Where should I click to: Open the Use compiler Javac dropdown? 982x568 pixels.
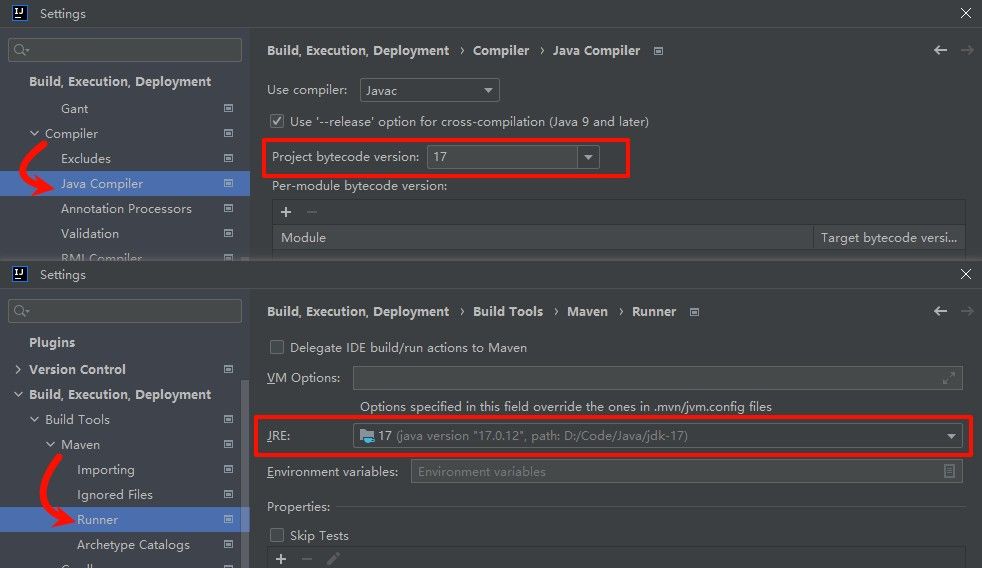tap(430, 90)
